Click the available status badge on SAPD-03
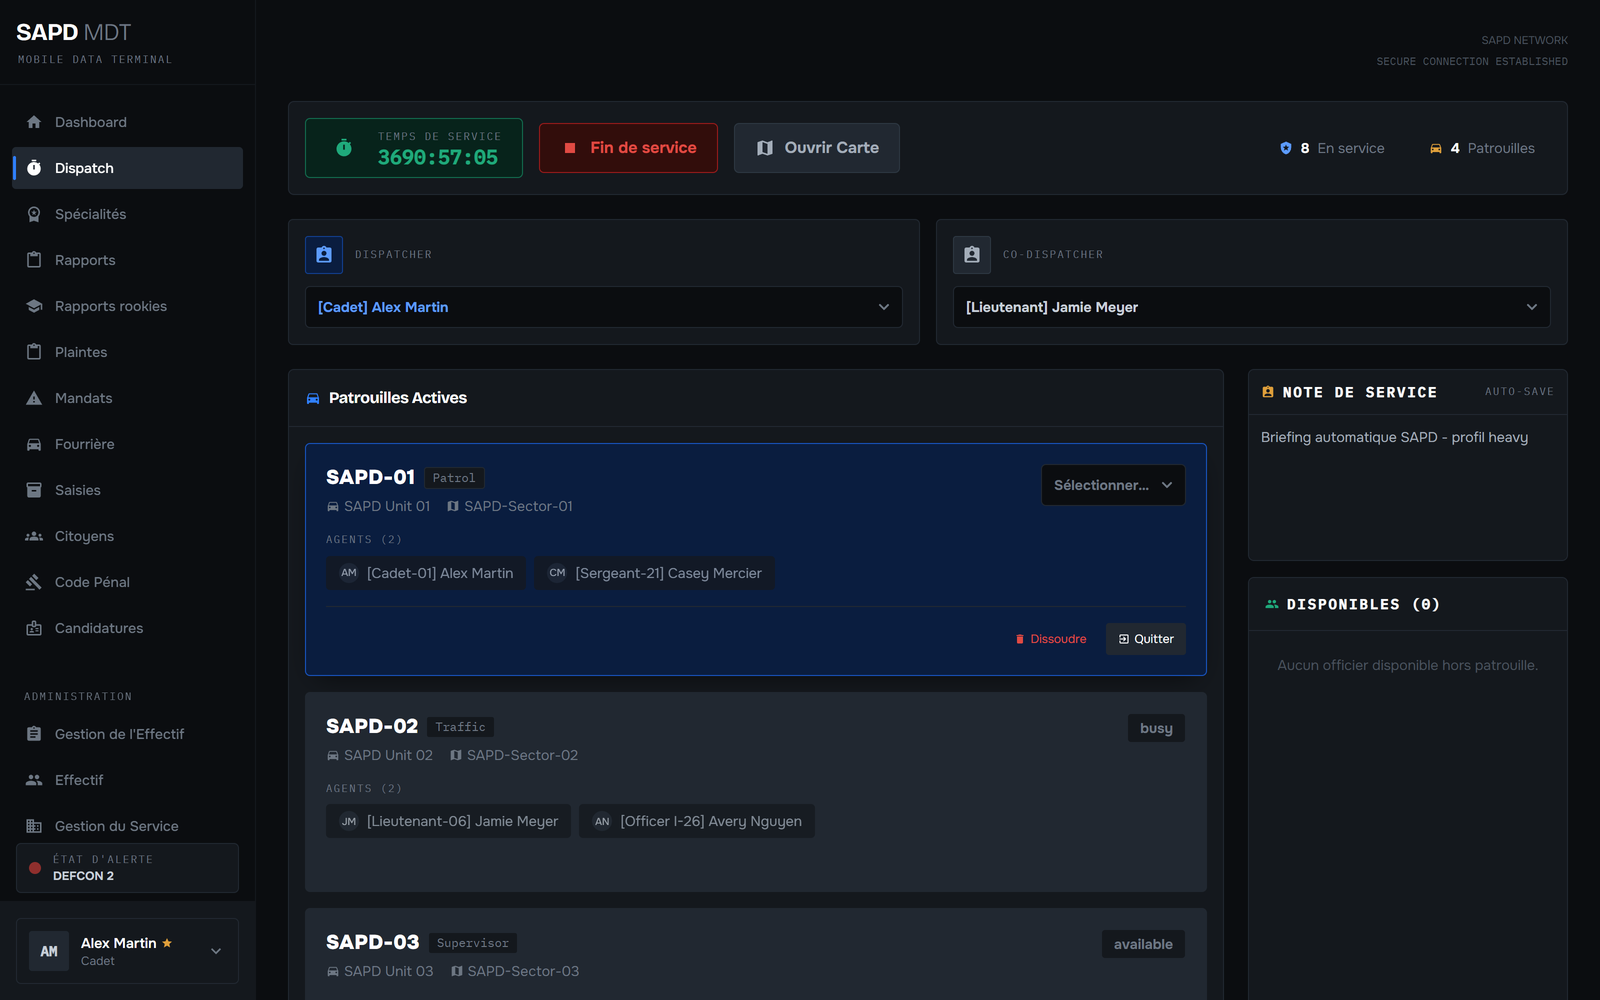This screenshot has width=1600, height=1000. pyautogui.click(x=1143, y=944)
